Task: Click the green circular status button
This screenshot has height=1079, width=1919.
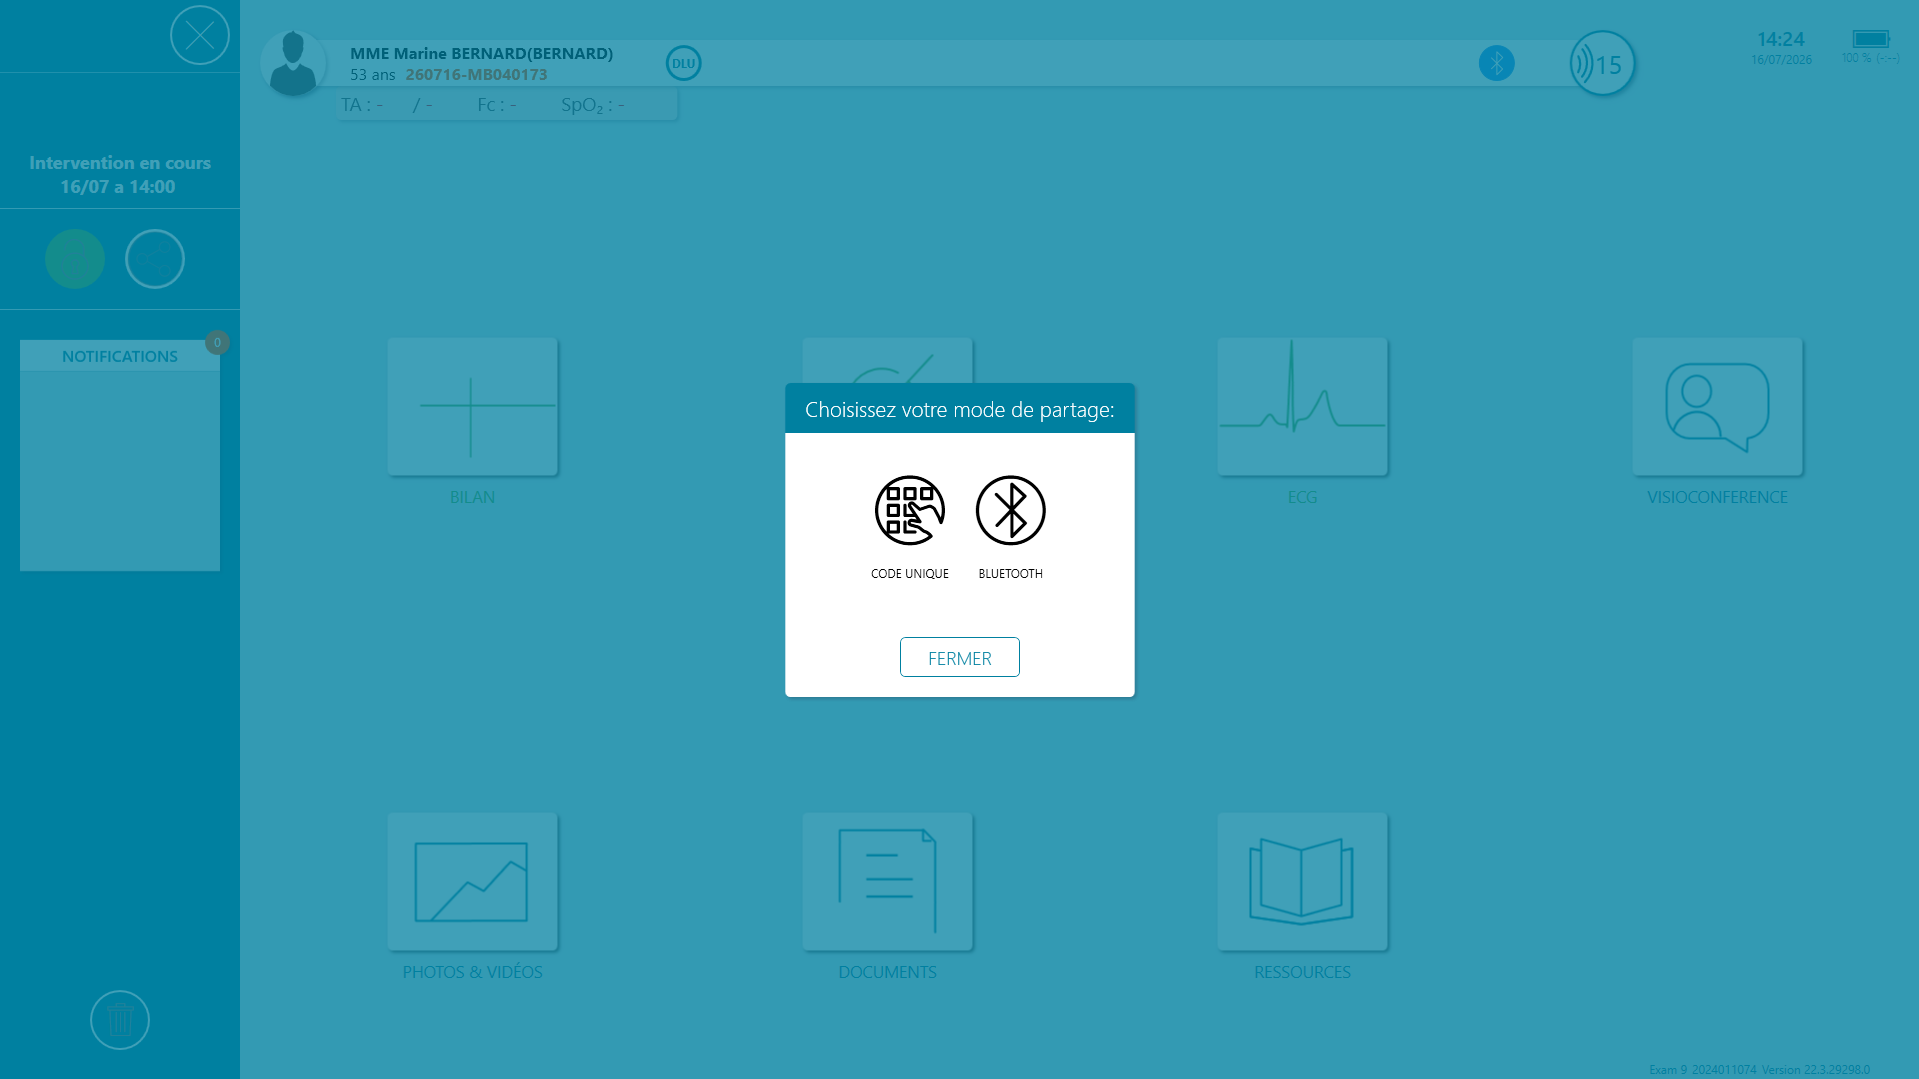Action: tap(75, 259)
